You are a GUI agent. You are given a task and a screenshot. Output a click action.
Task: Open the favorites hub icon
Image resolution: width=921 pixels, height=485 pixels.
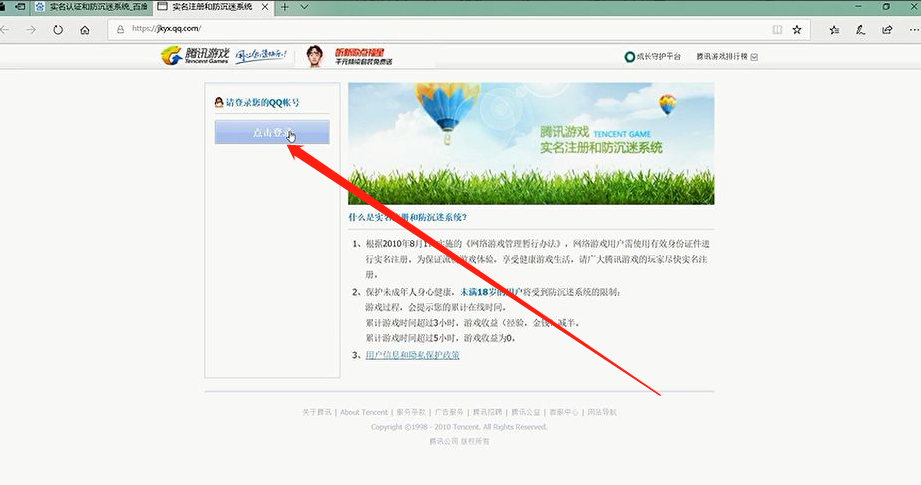(x=834, y=29)
